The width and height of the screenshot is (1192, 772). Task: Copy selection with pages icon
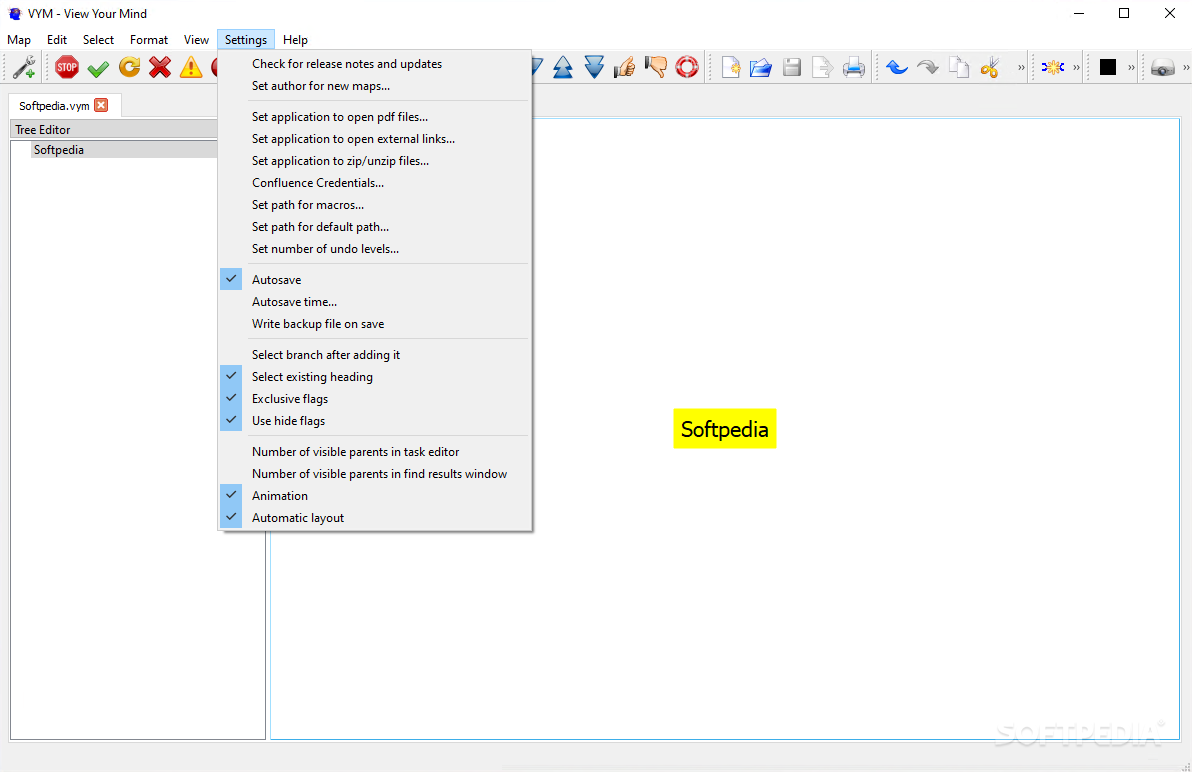coord(959,68)
